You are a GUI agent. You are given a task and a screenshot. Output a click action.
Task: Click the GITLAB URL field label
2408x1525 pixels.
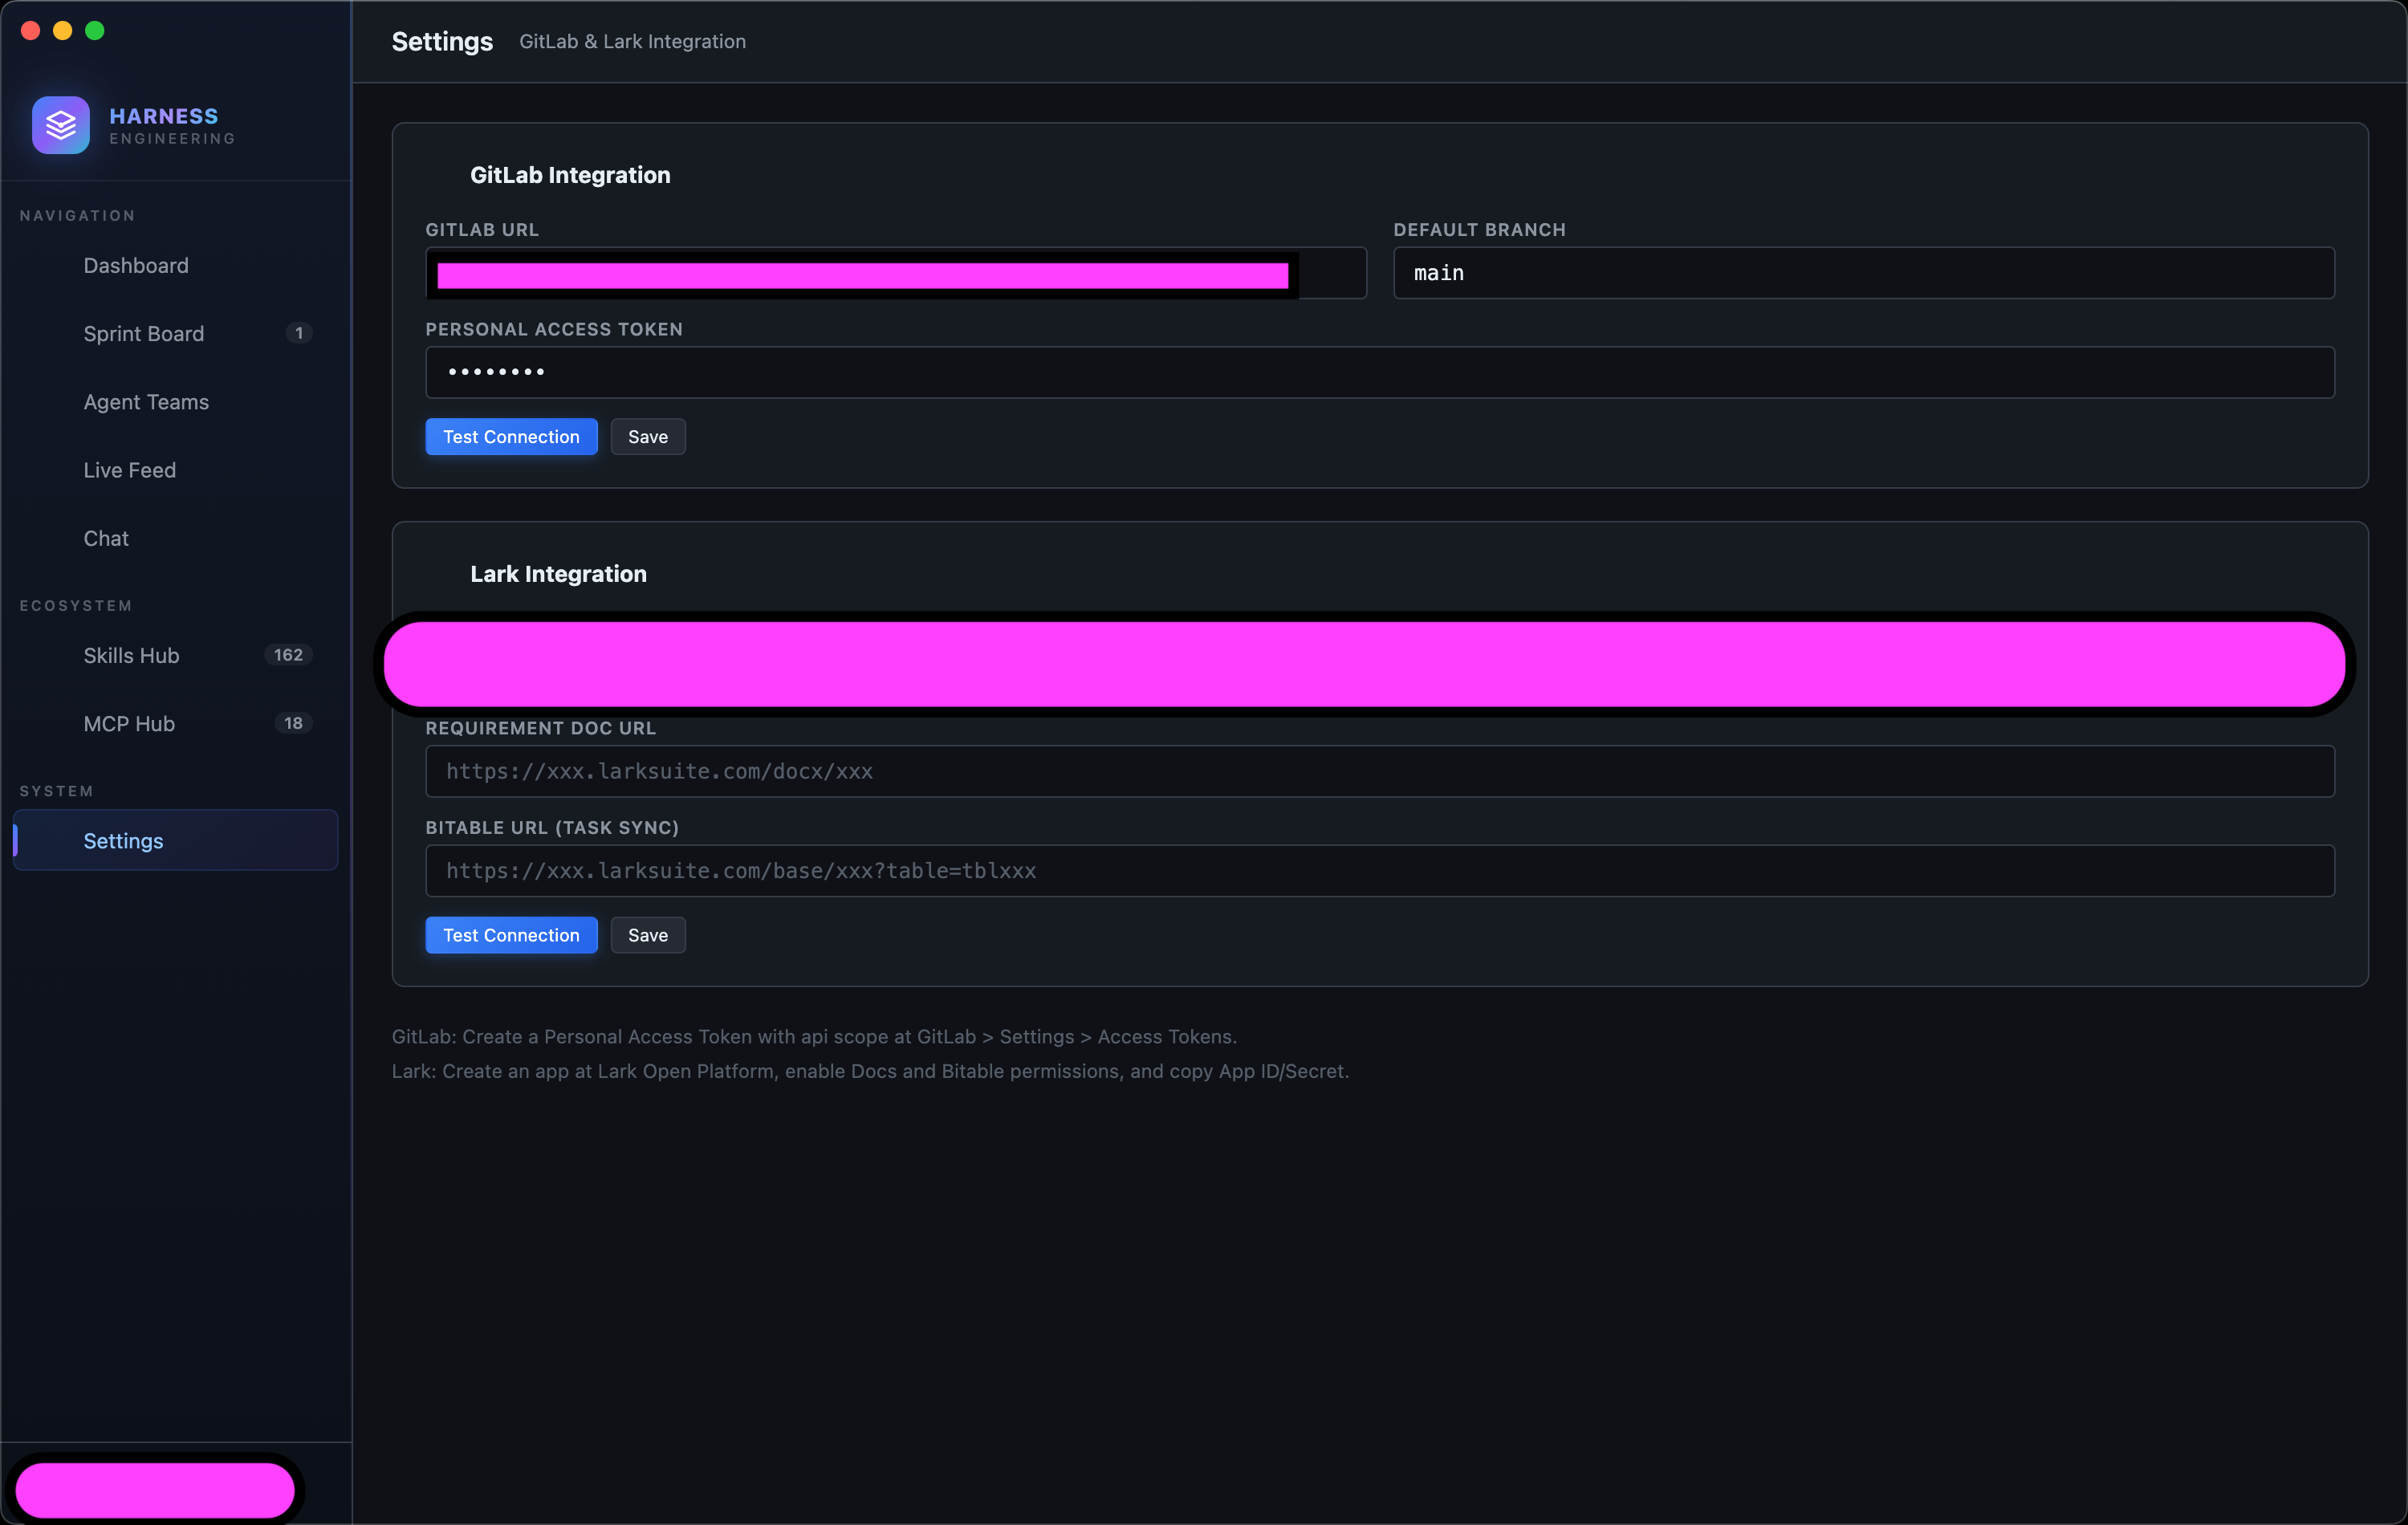[482, 230]
